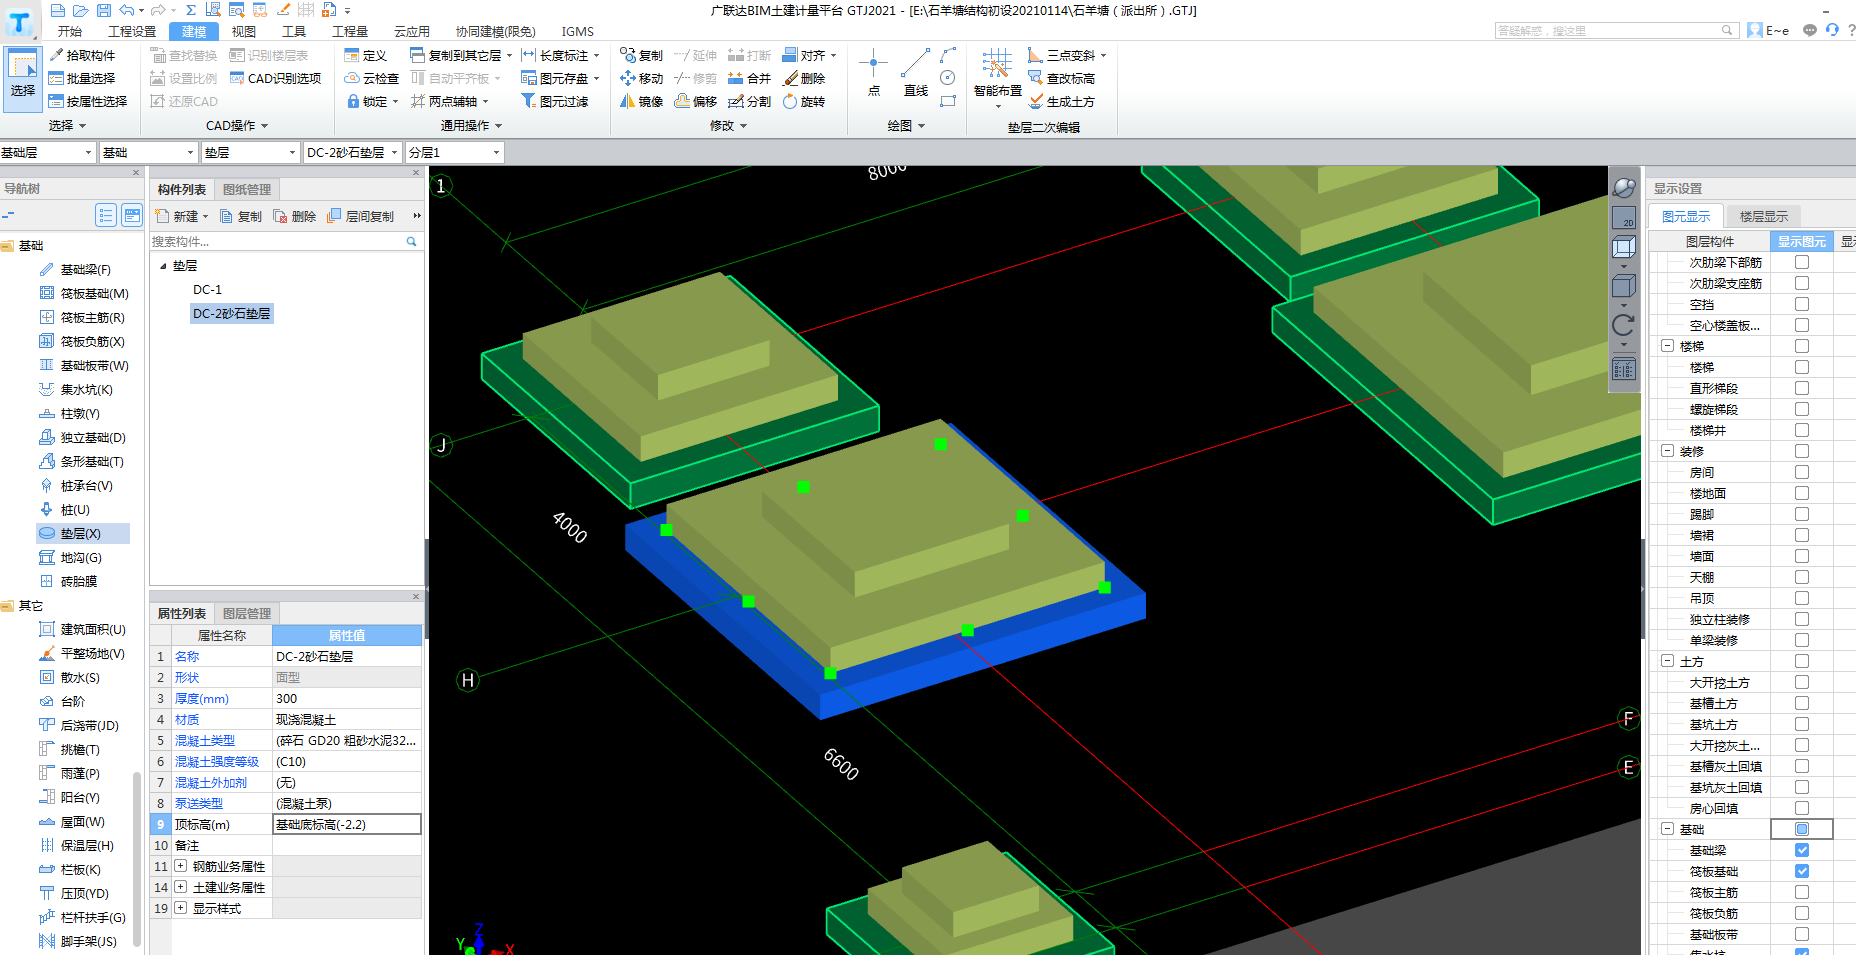The height and width of the screenshot is (955, 1856).
Task: Open the 工程量 ribbon tab
Action: coord(349,31)
